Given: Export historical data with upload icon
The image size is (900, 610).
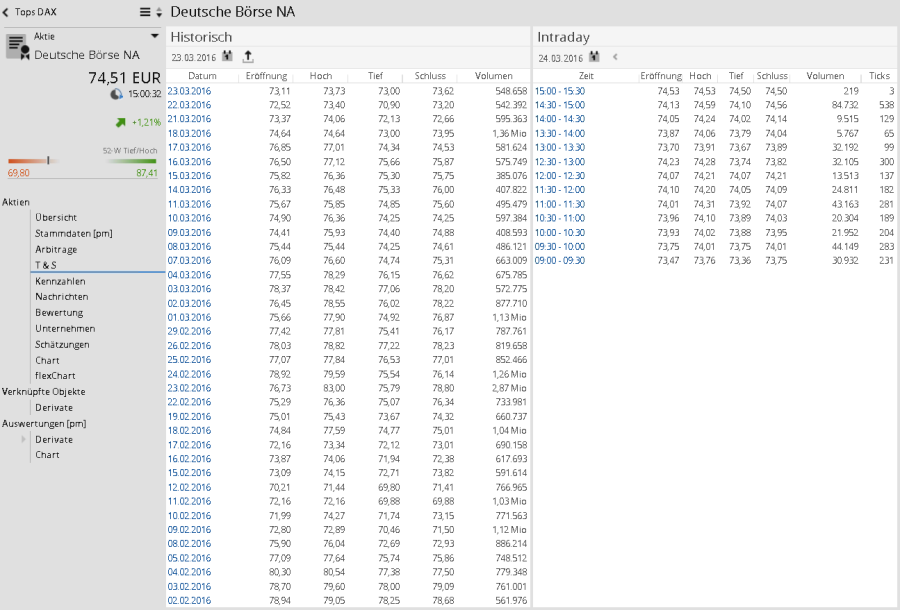Looking at the screenshot, I should coord(248,57).
